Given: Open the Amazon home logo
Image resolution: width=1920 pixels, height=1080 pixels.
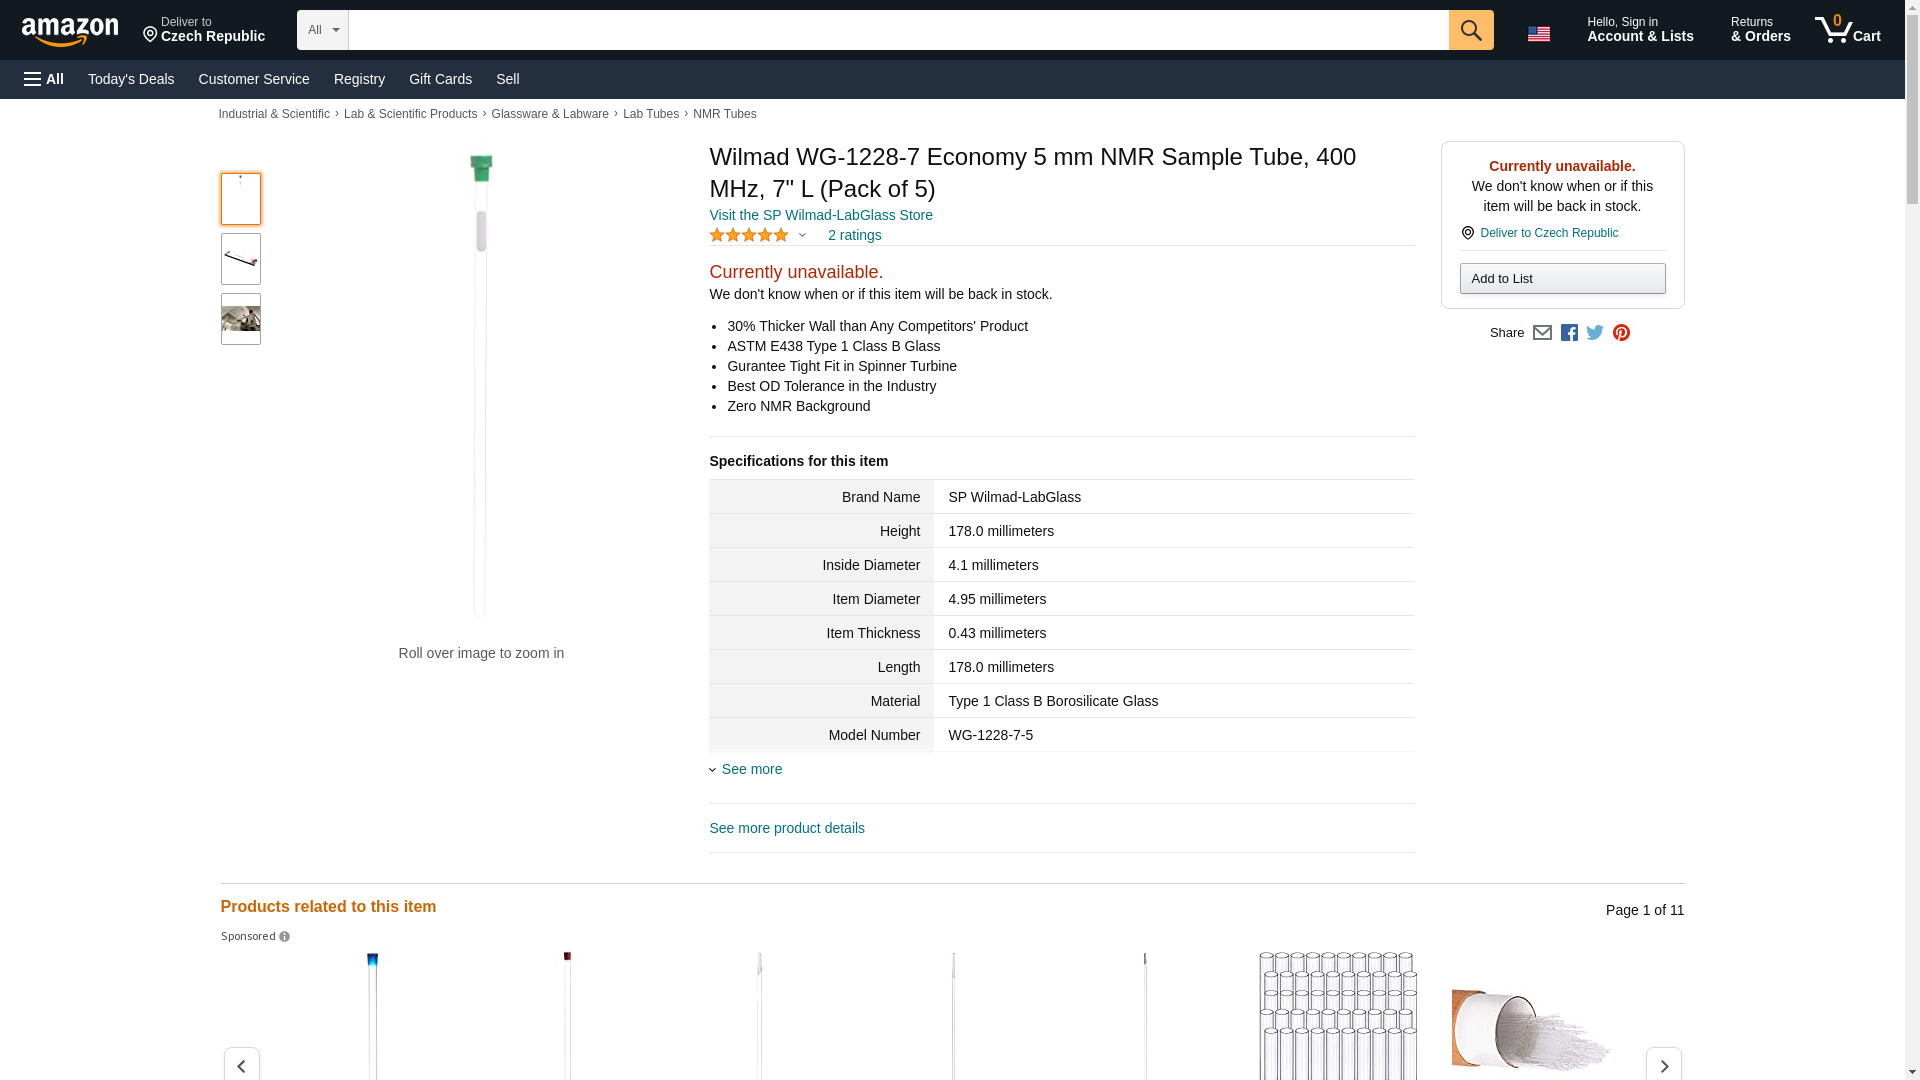Looking at the screenshot, I should tap(70, 32).
